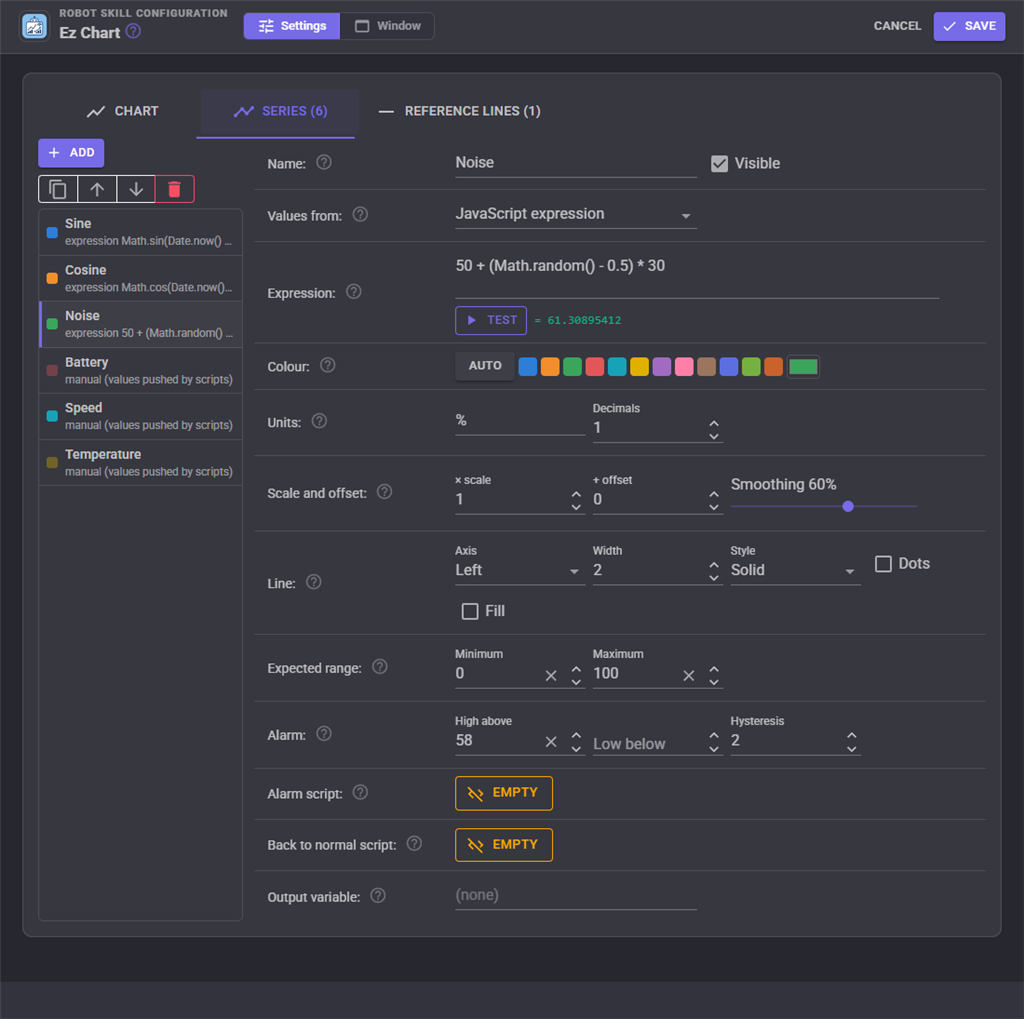Select the Sine series in the list
The image size is (1024, 1019).
tap(140, 232)
